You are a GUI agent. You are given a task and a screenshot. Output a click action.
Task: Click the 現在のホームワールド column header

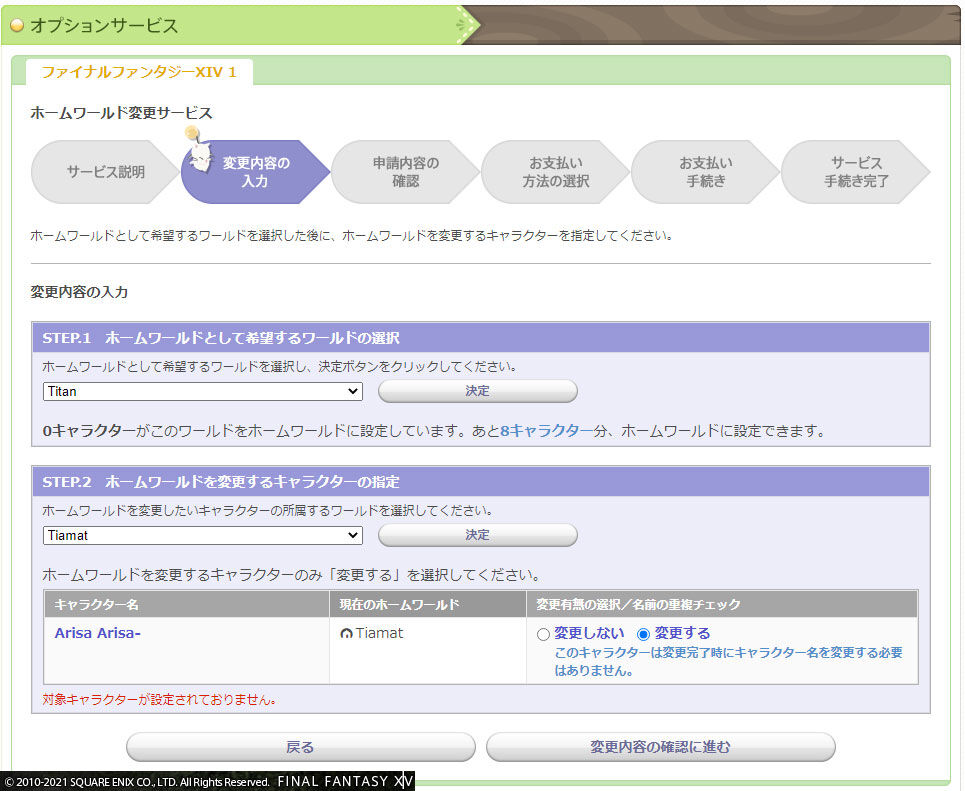click(x=428, y=604)
